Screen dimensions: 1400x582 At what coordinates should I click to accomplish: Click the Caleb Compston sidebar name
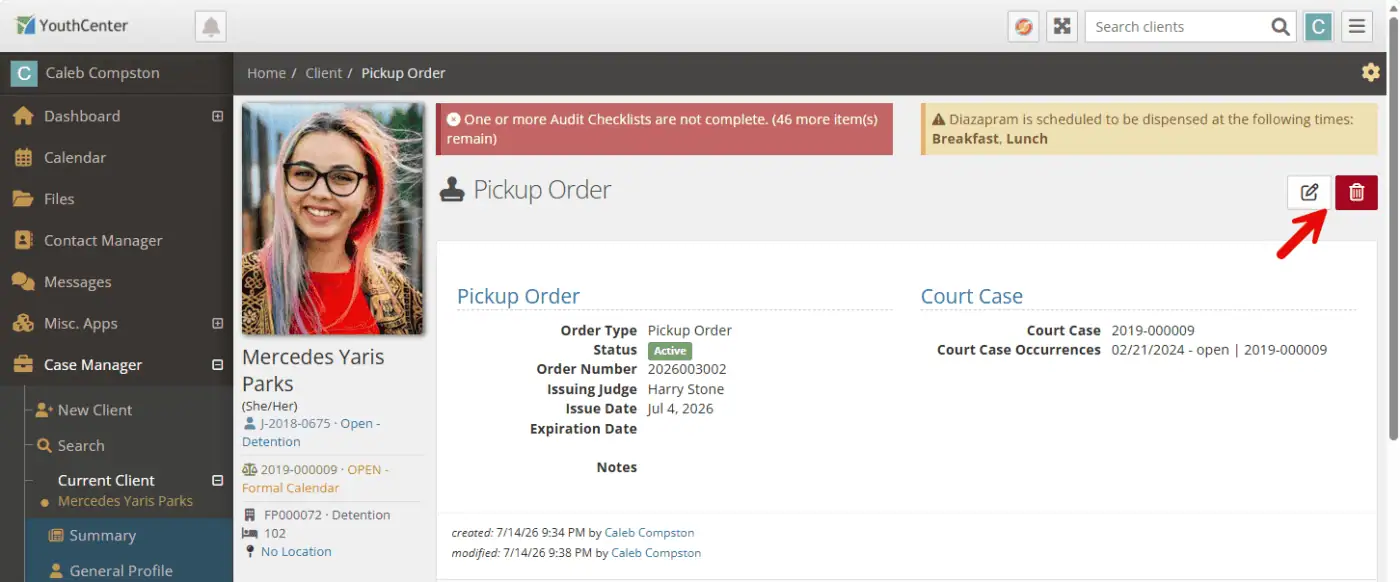tap(102, 73)
